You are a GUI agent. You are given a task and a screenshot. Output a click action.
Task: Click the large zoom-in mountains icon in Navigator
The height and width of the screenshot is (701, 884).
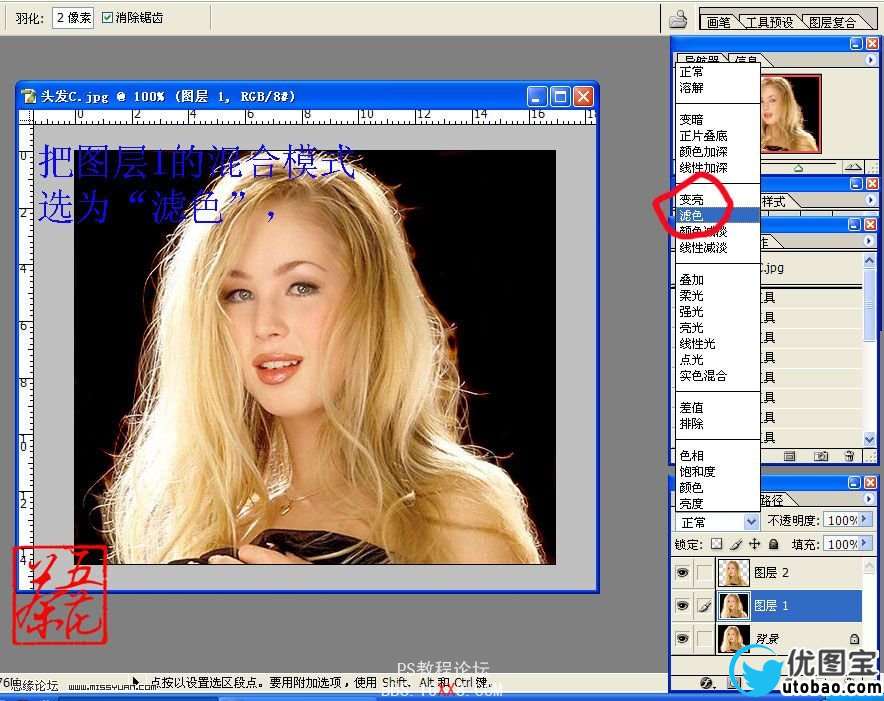coord(853,167)
